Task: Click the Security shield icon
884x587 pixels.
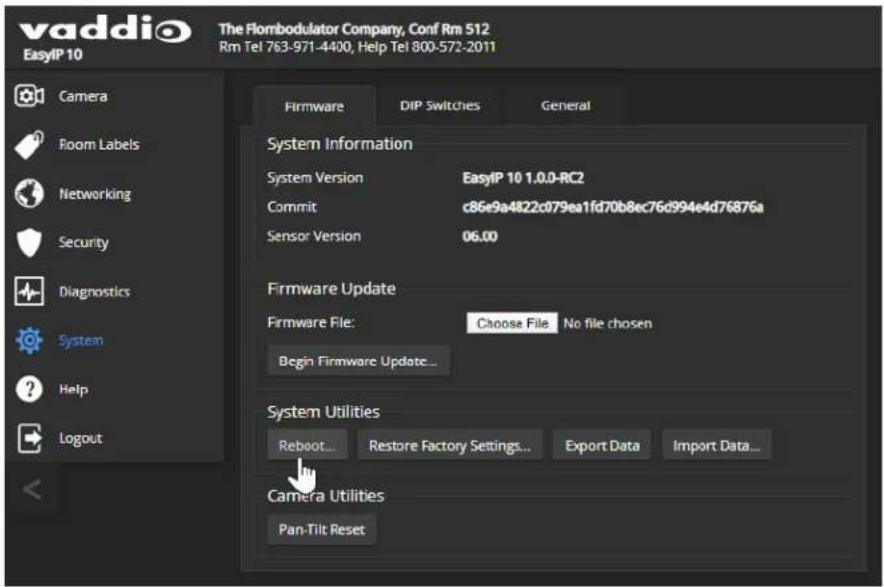Action: pyautogui.click(x=29, y=242)
